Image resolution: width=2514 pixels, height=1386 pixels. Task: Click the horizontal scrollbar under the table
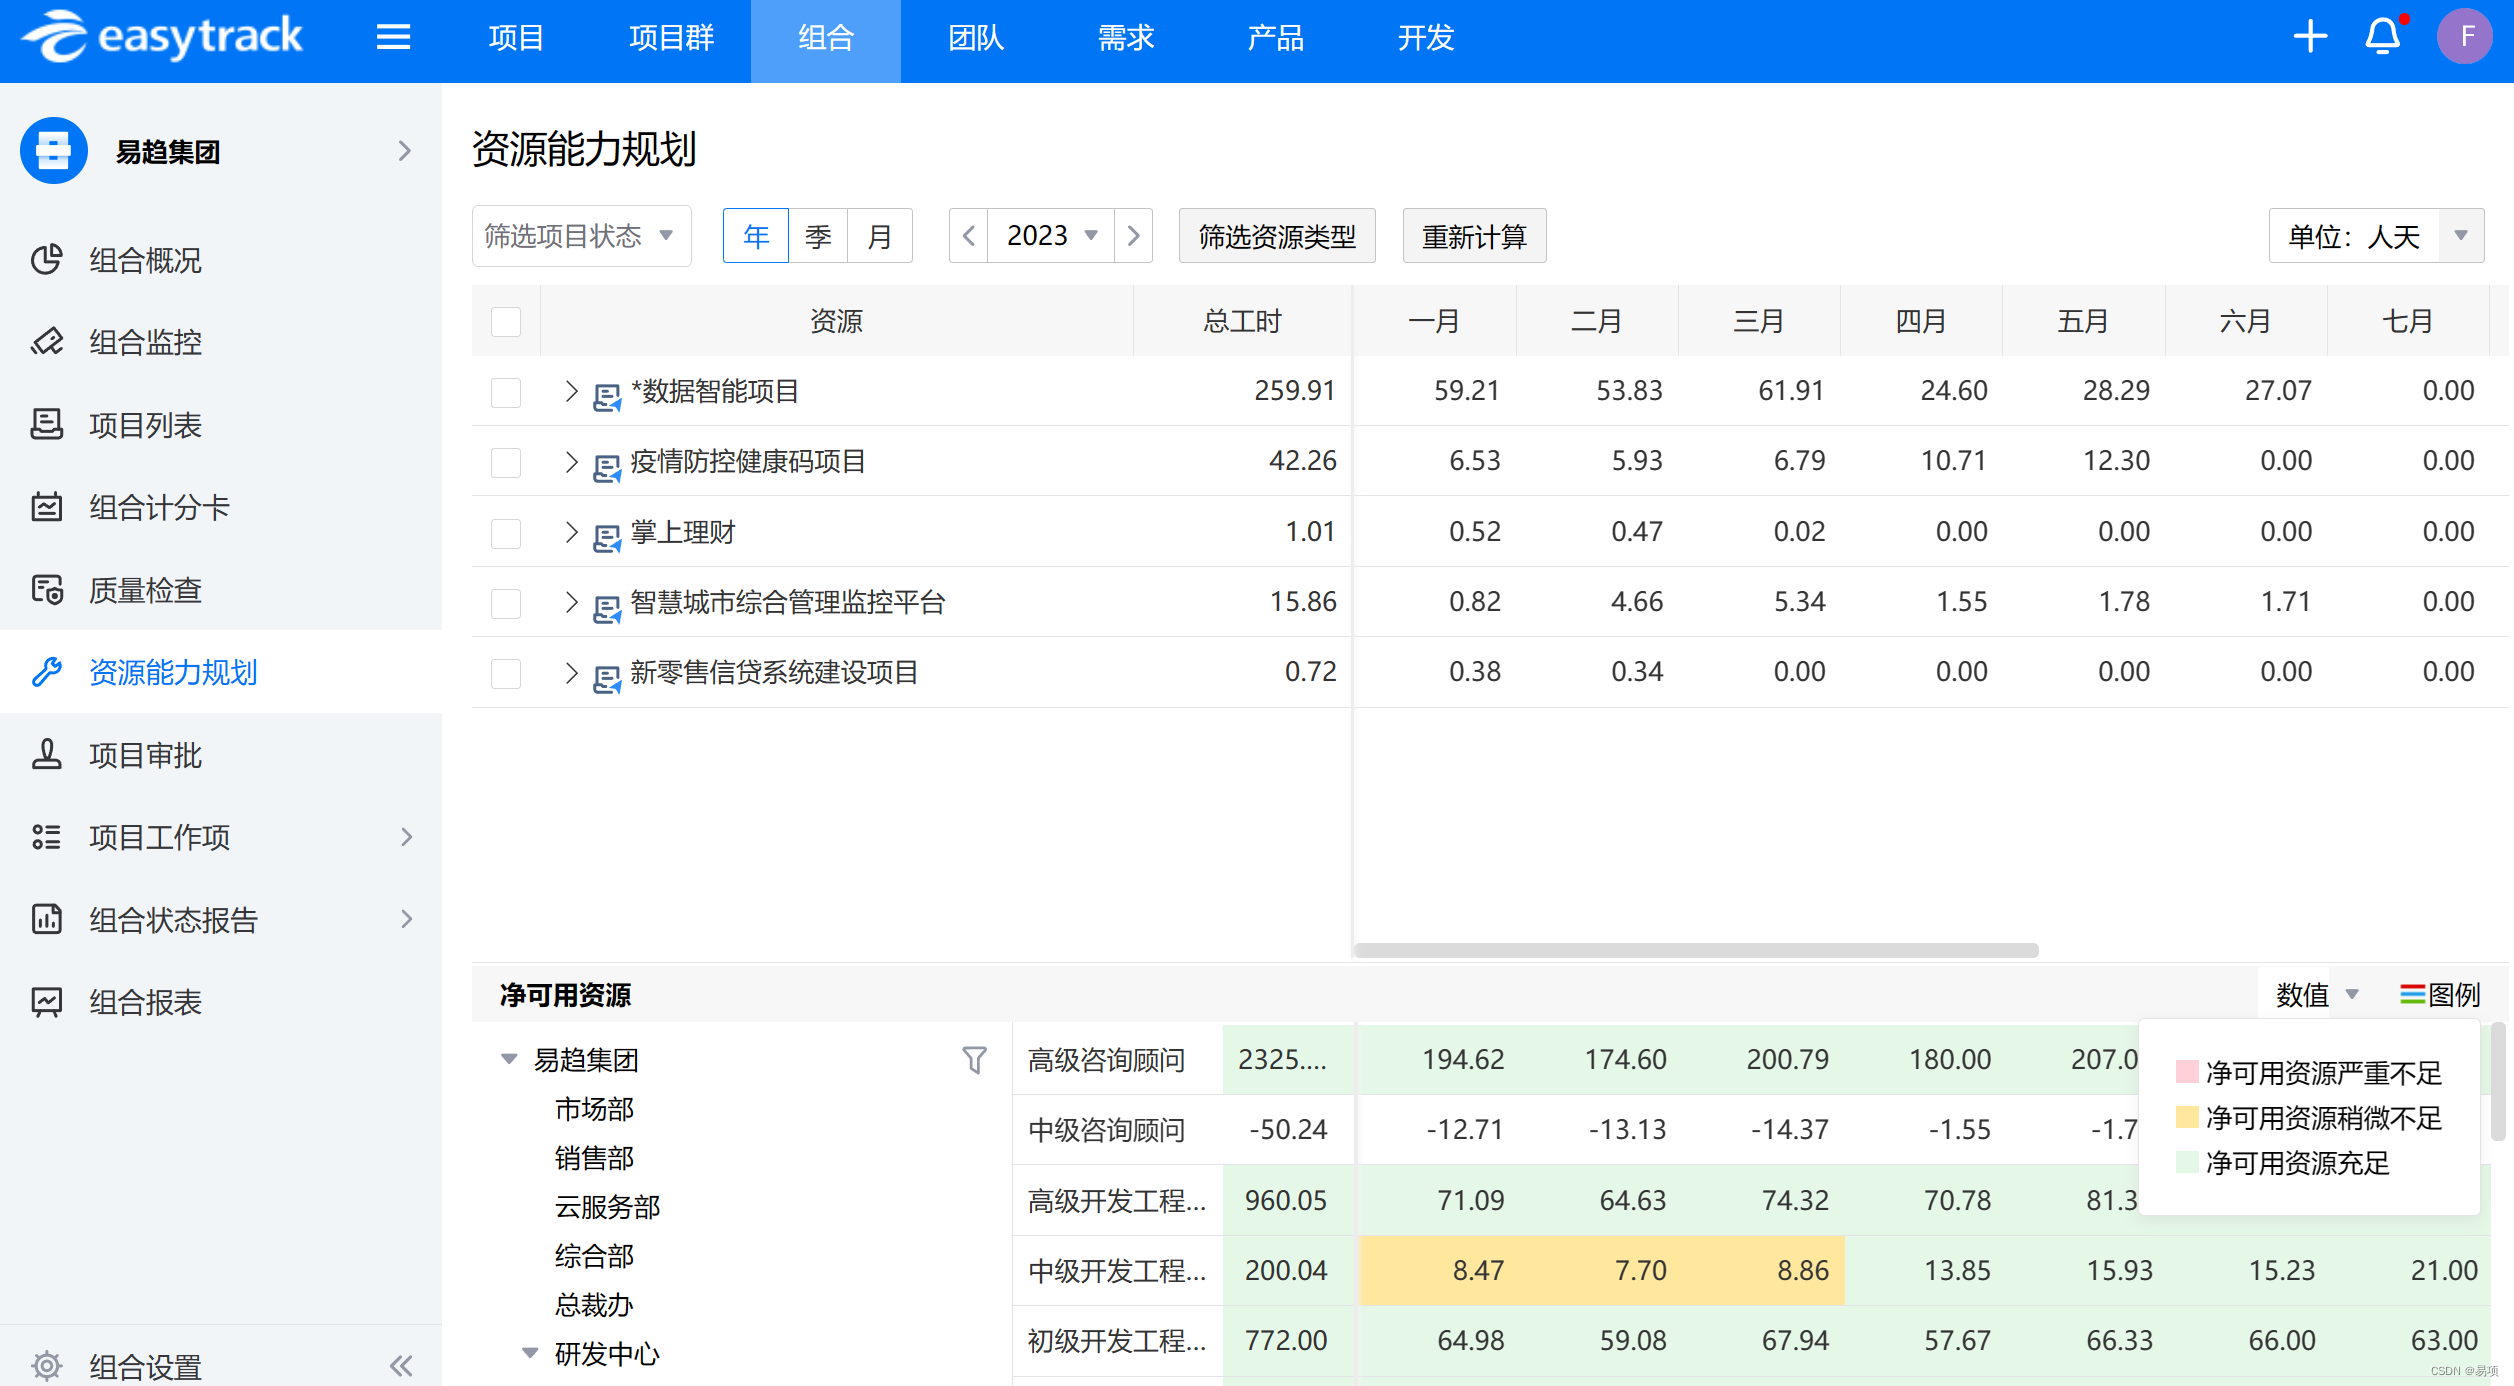[x=1695, y=950]
